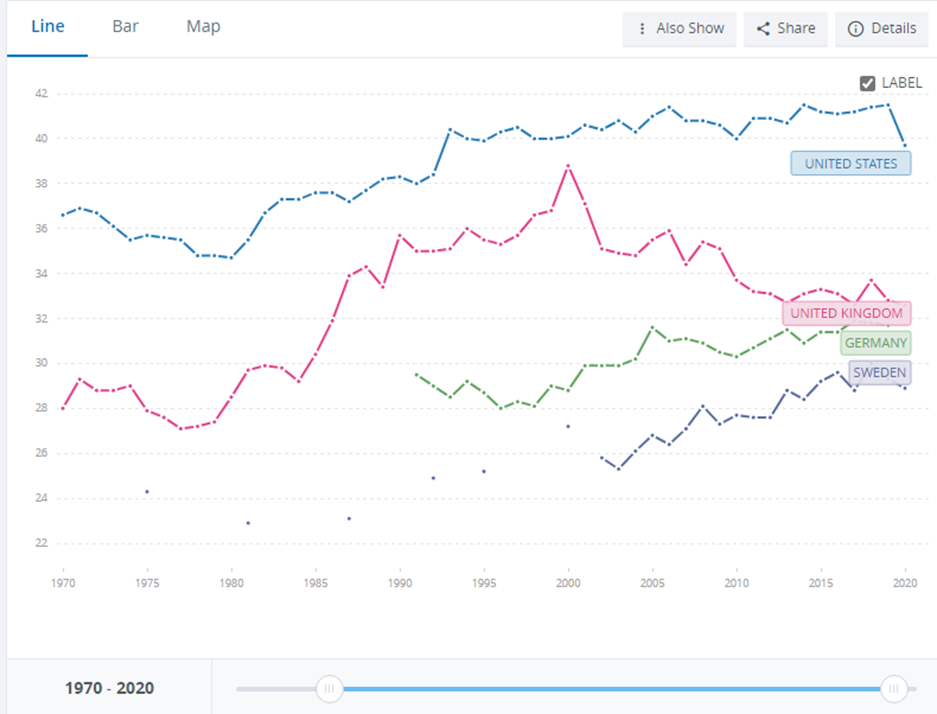Open the Map view tab

(x=203, y=27)
